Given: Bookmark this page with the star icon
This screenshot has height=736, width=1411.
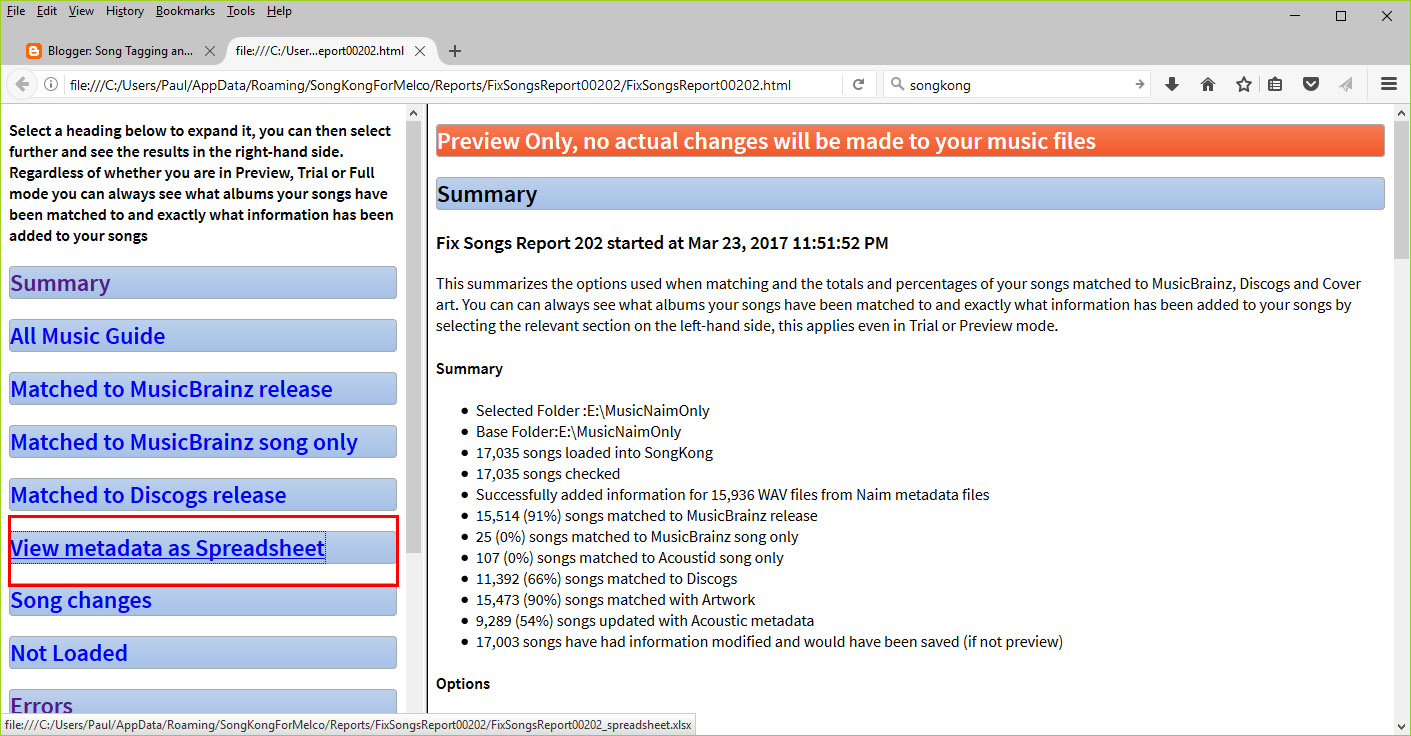Looking at the screenshot, I should (1243, 85).
